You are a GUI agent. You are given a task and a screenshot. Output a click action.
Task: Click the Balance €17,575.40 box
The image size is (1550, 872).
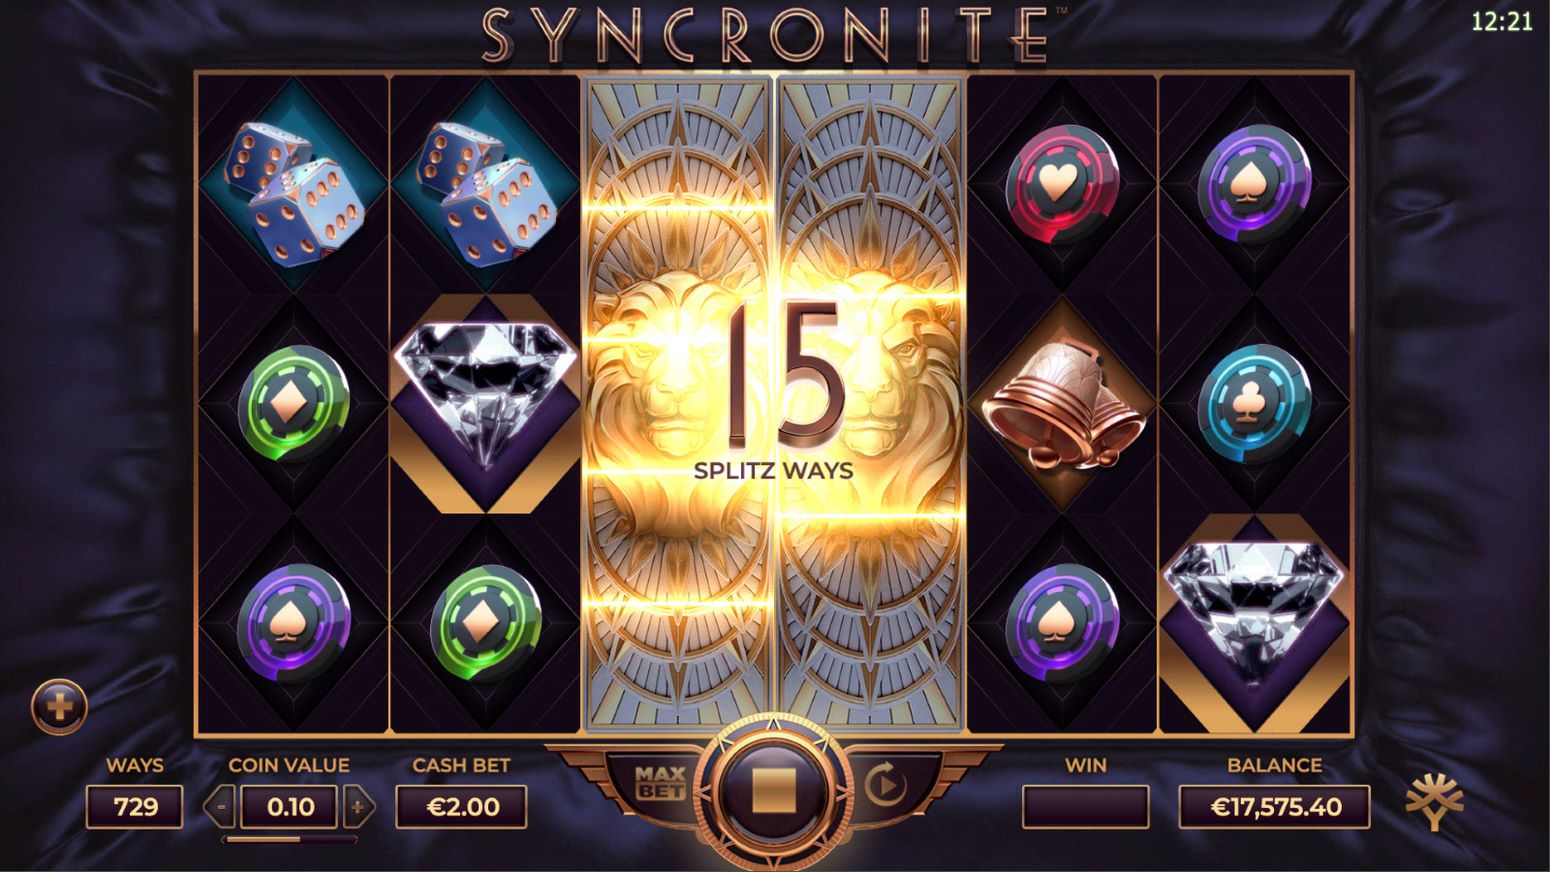pyautogui.click(x=1275, y=806)
